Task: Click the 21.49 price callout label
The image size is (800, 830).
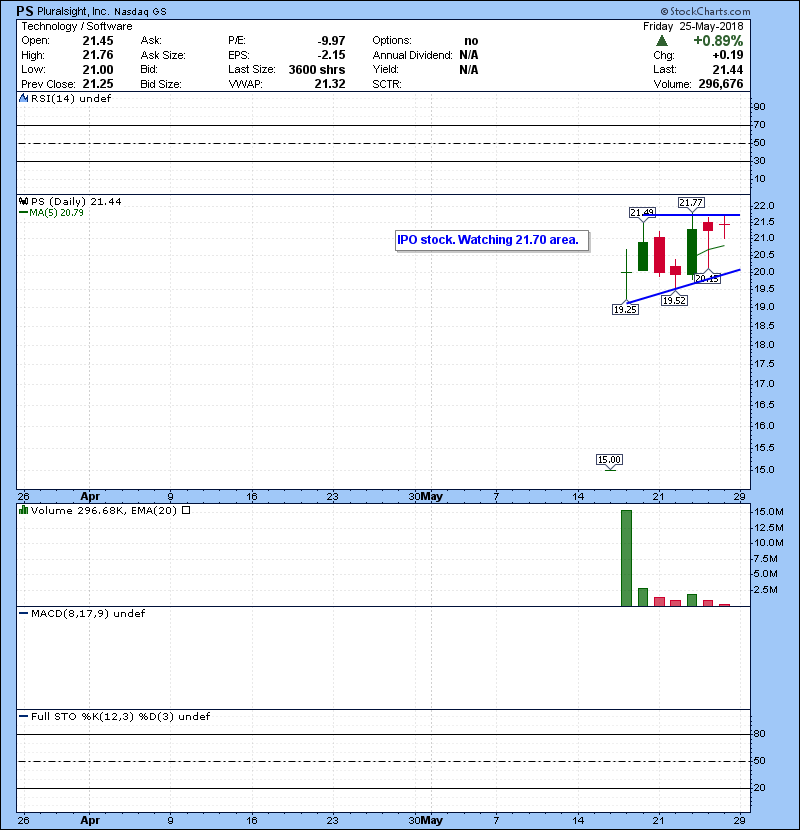Action: coord(642,212)
